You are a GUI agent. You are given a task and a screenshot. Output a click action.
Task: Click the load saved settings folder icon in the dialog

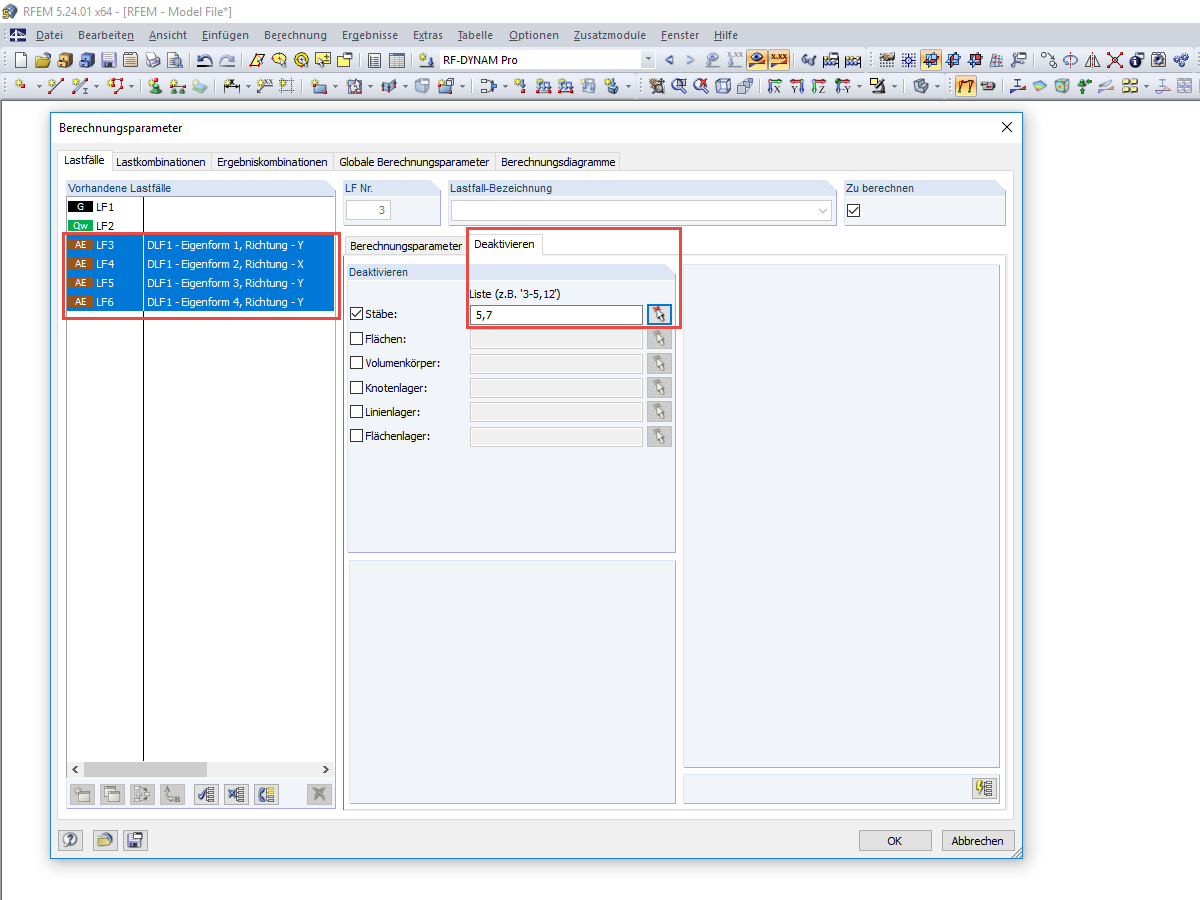point(103,841)
